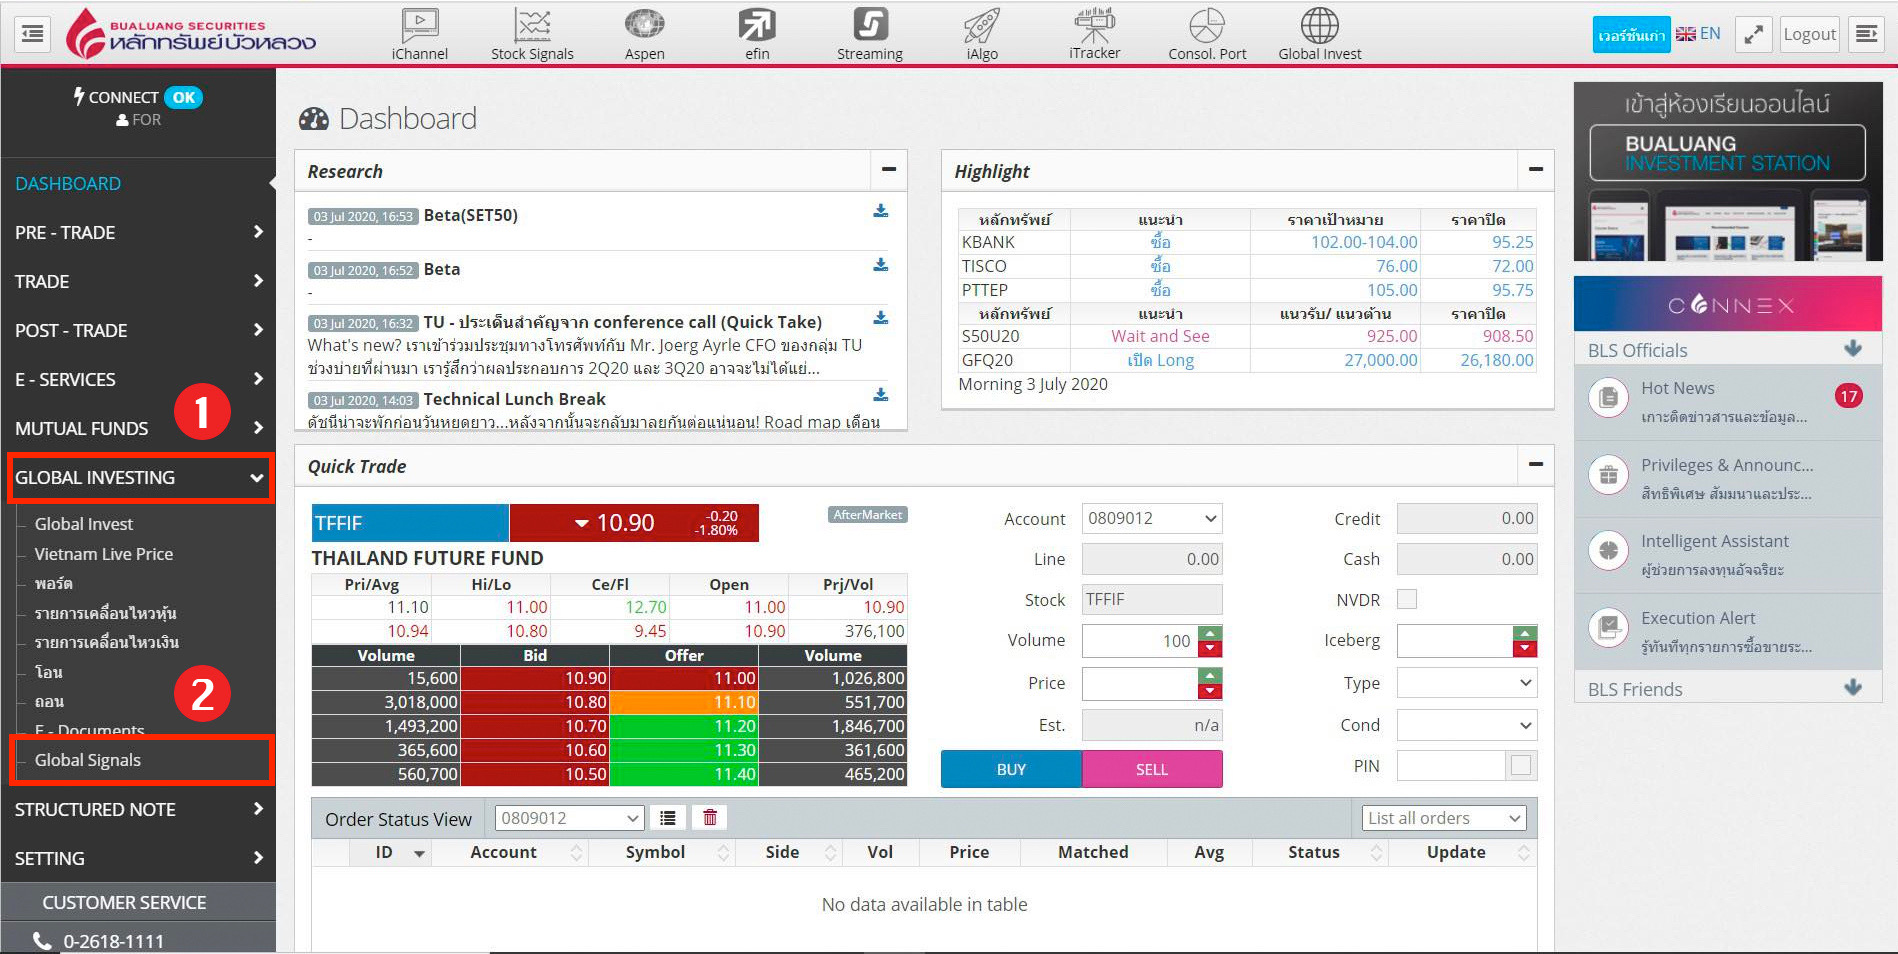
Task: Toggle fullscreen expand icon
Action: pyautogui.click(x=1753, y=34)
